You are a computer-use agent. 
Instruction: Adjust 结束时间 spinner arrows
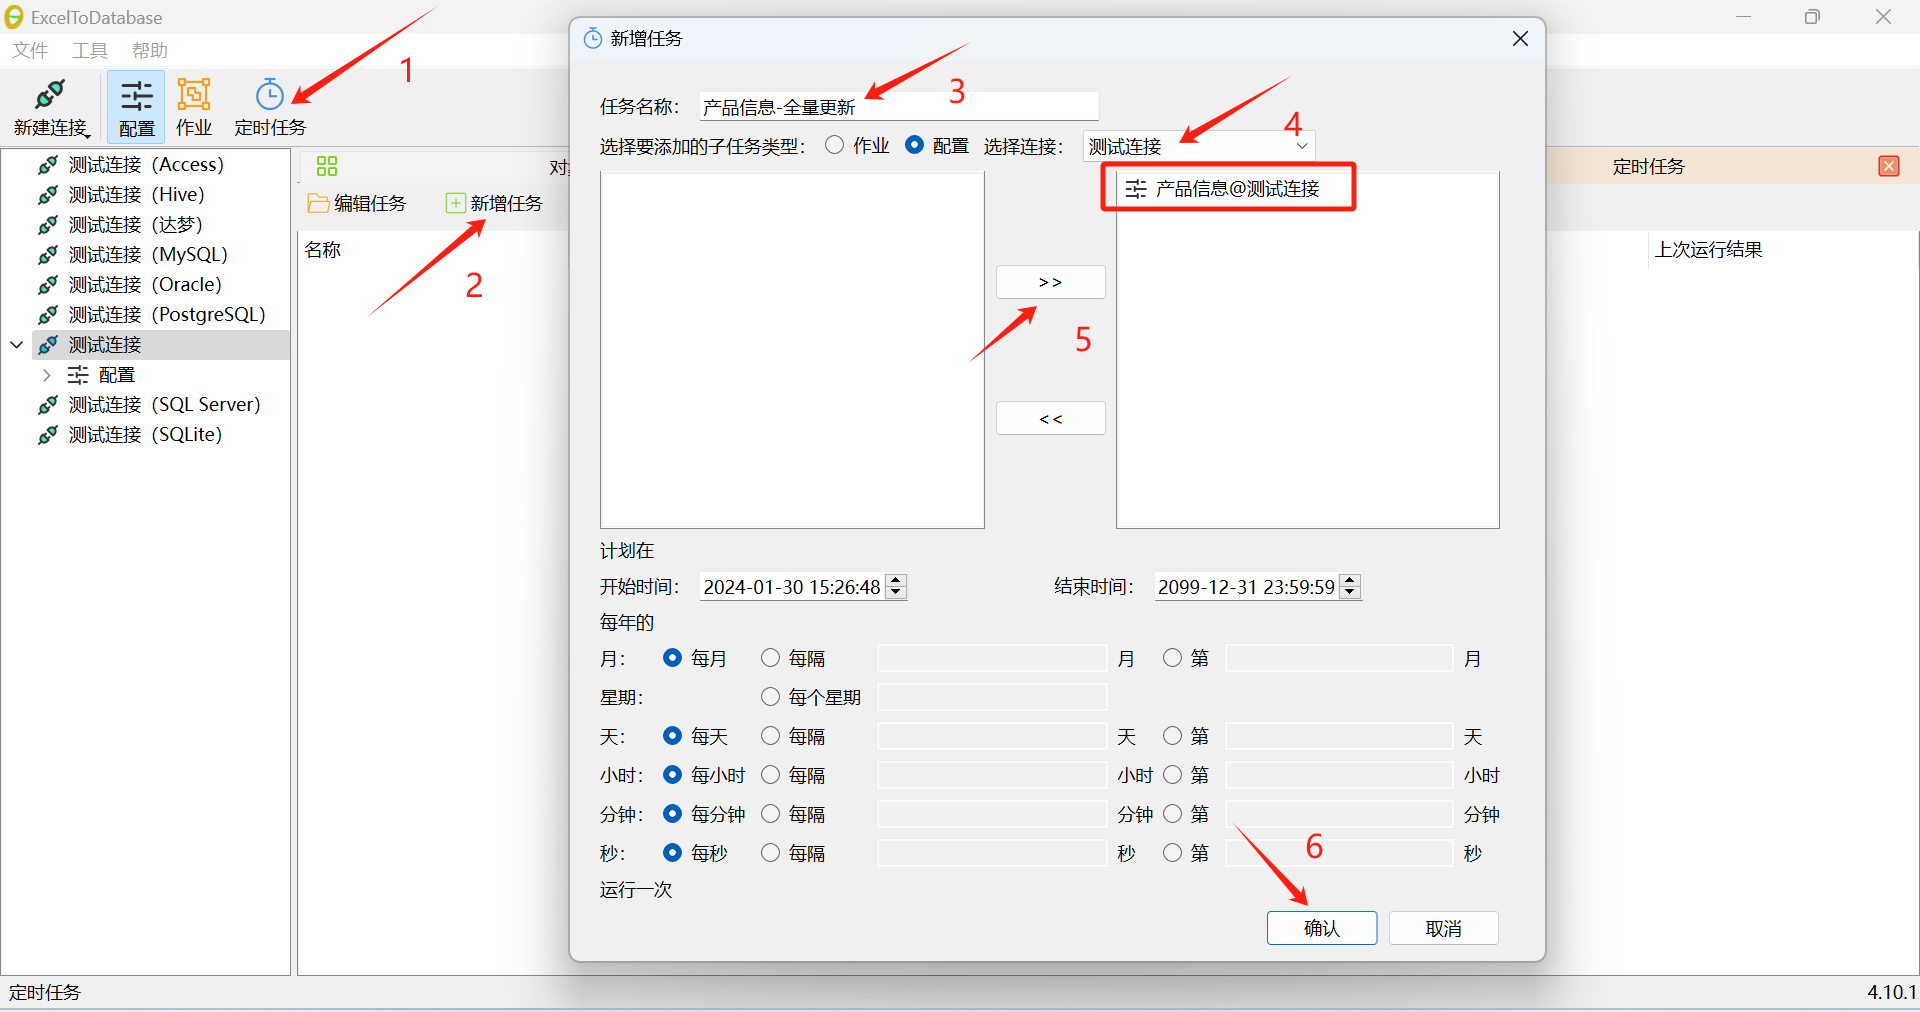coord(1350,587)
